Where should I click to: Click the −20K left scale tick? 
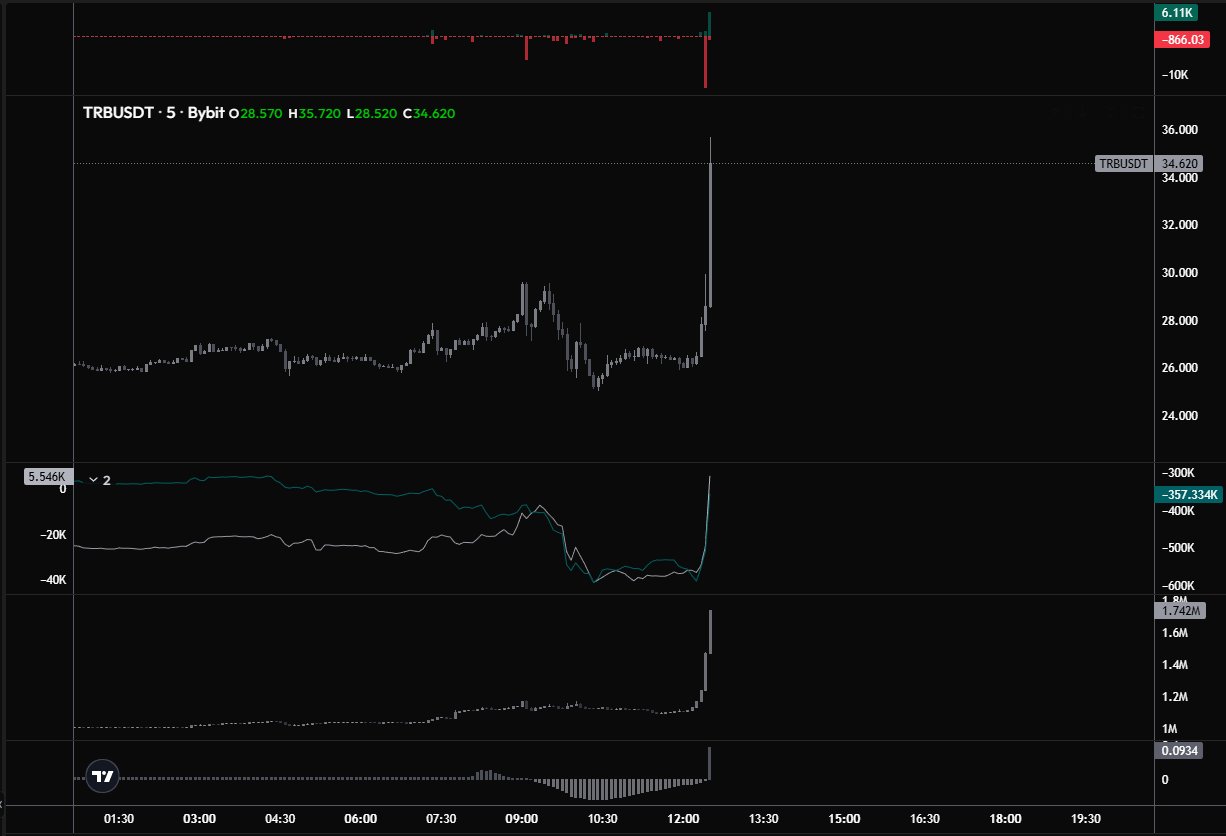[x=52, y=535]
